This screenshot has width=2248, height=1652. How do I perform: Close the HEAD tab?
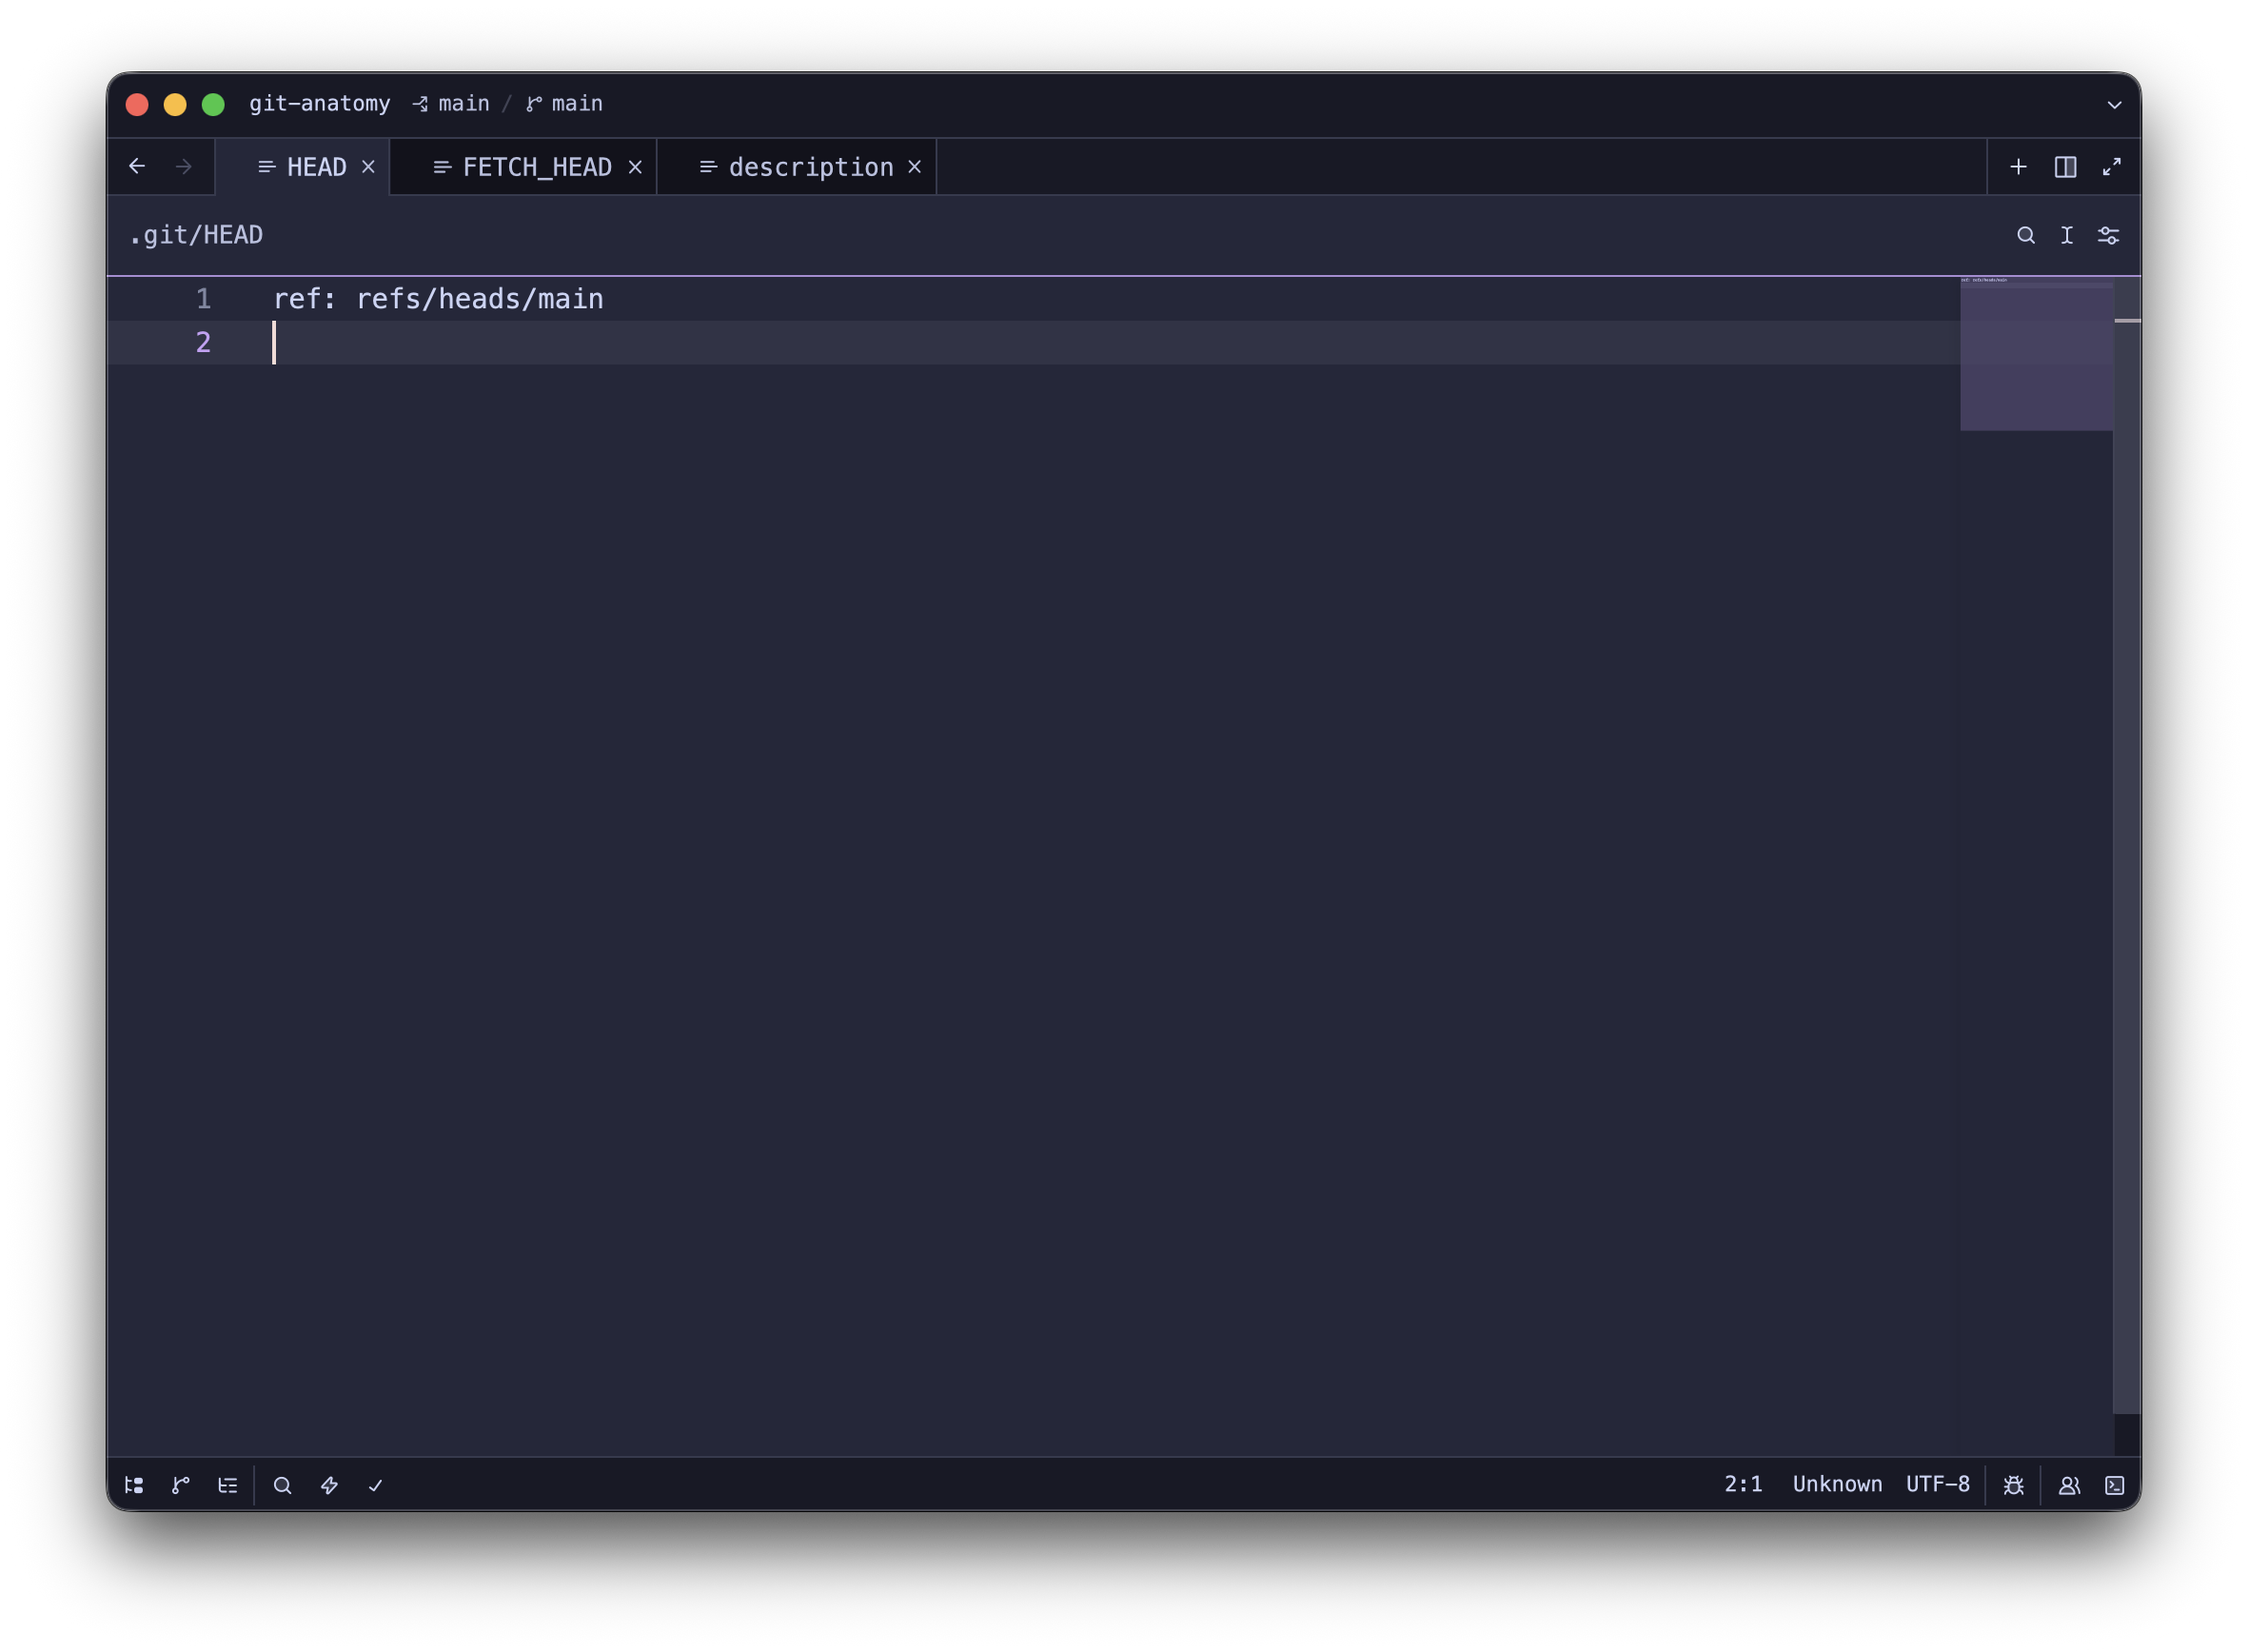pyautogui.click(x=368, y=167)
